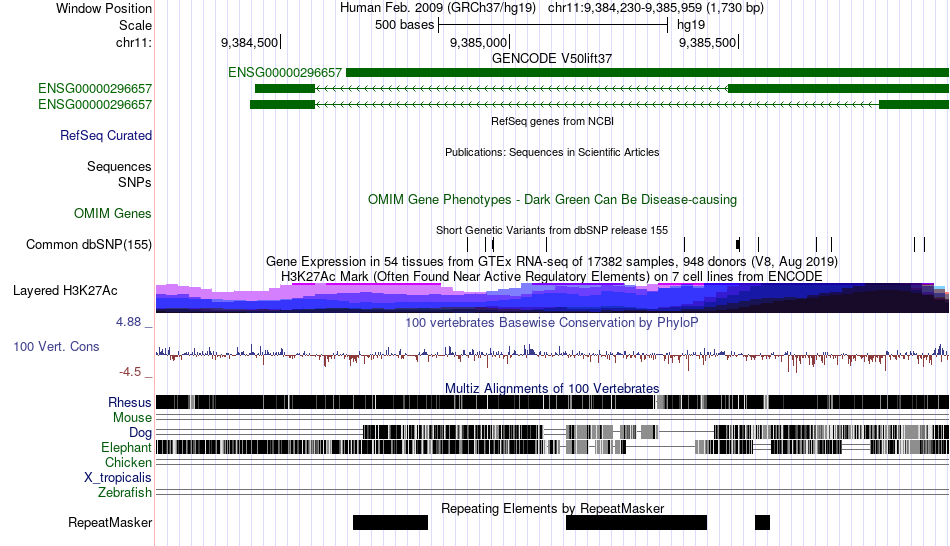Click the 9,384,500 ruler position
Screen dimensions: 950x546
pos(250,42)
